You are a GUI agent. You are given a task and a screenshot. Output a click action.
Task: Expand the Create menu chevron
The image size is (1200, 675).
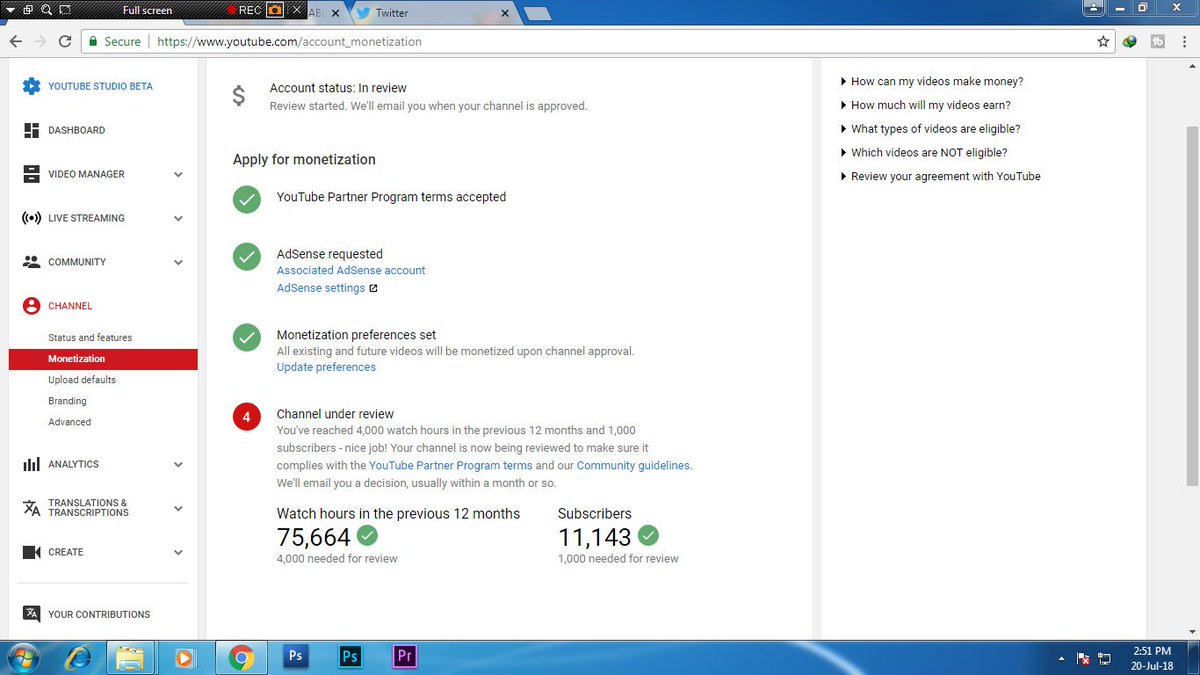tap(178, 553)
